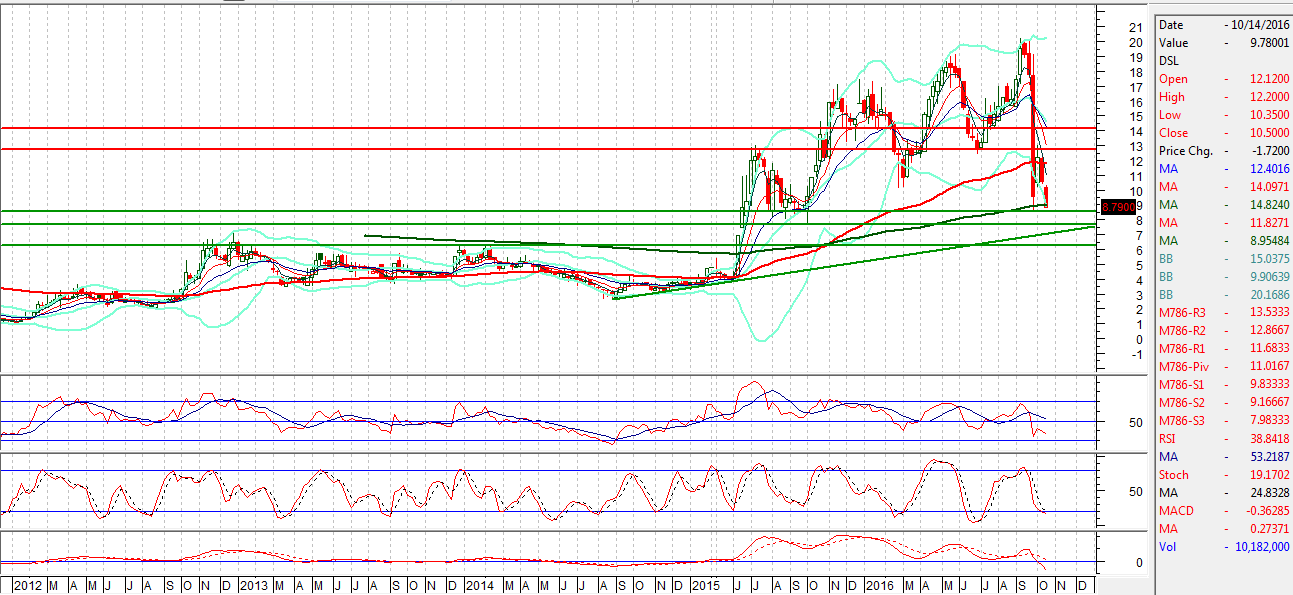Select the Vol value 10,182,000
Viewport: 1293px width, 595px height.
(x=1260, y=547)
